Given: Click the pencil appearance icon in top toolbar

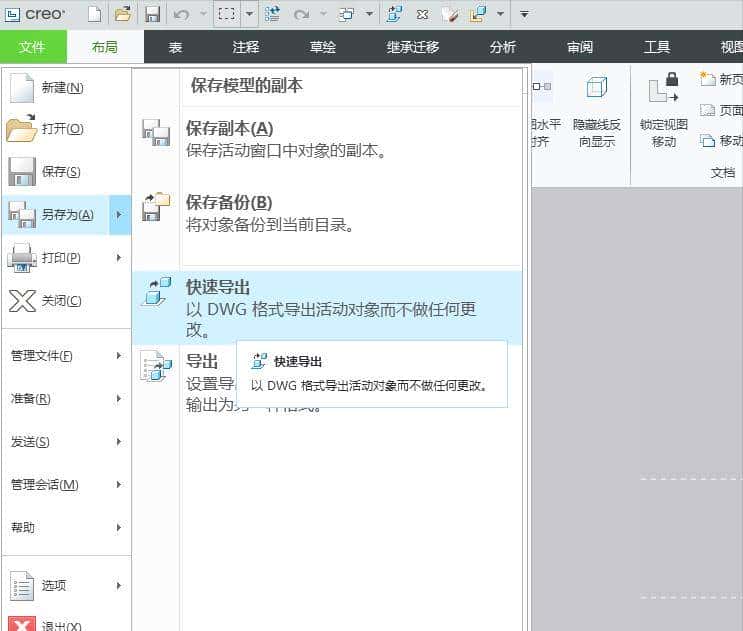Looking at the screenshot, I should 450,15.
